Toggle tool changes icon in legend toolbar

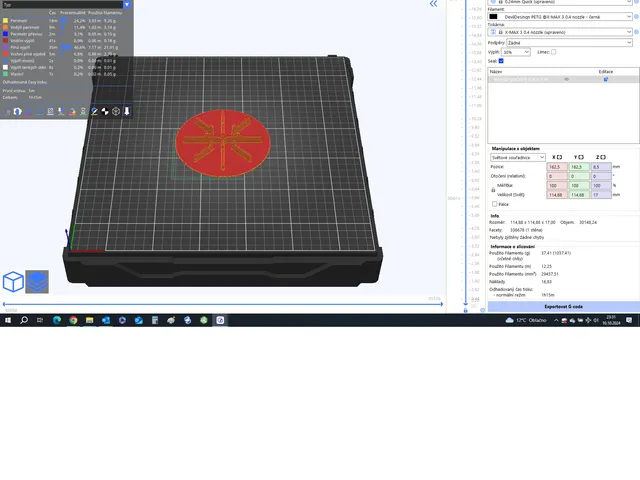pos(61,111)
